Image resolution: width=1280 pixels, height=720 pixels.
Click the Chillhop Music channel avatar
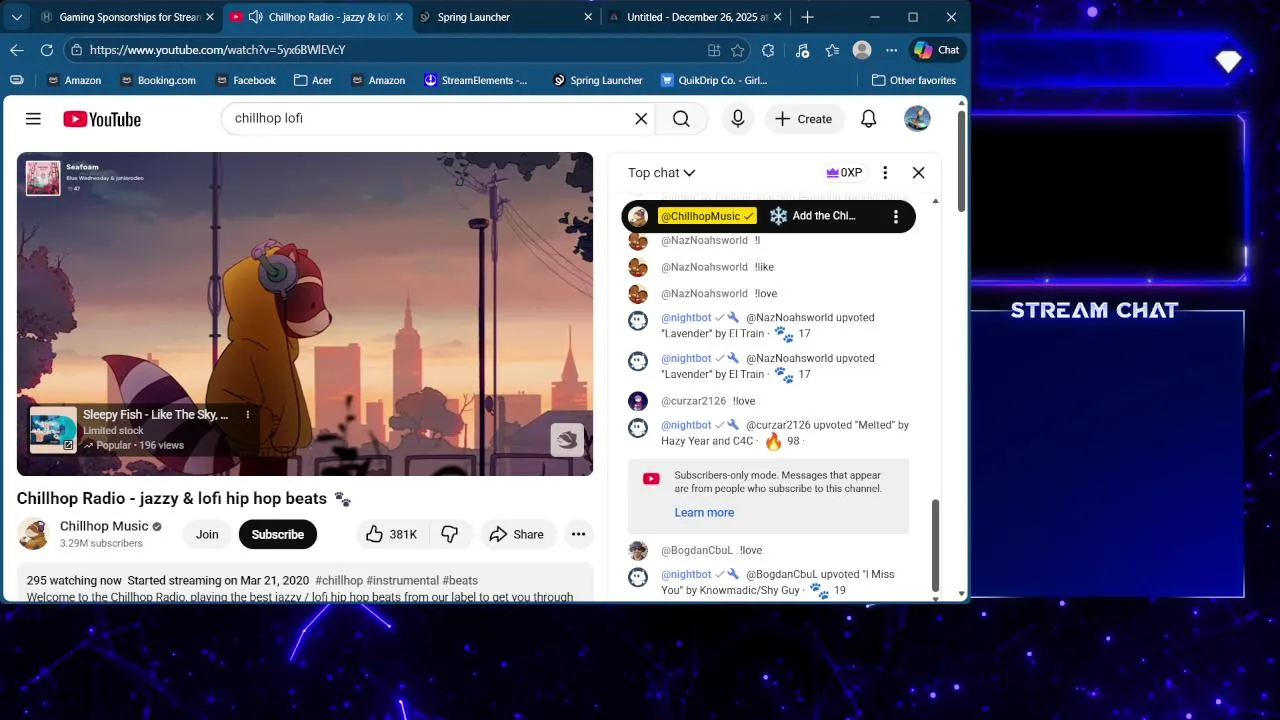[x=34, y=534]
